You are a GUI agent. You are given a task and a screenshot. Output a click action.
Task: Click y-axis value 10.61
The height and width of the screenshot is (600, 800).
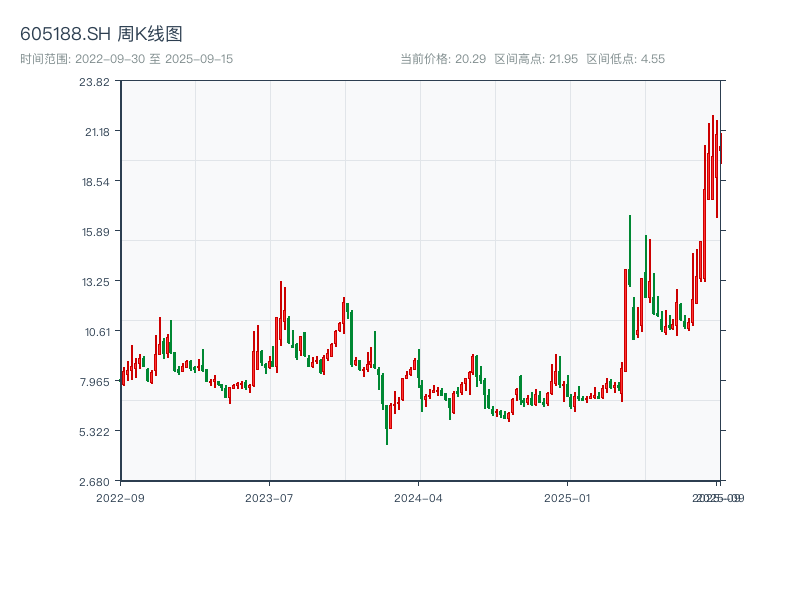[x=97, y=332]
